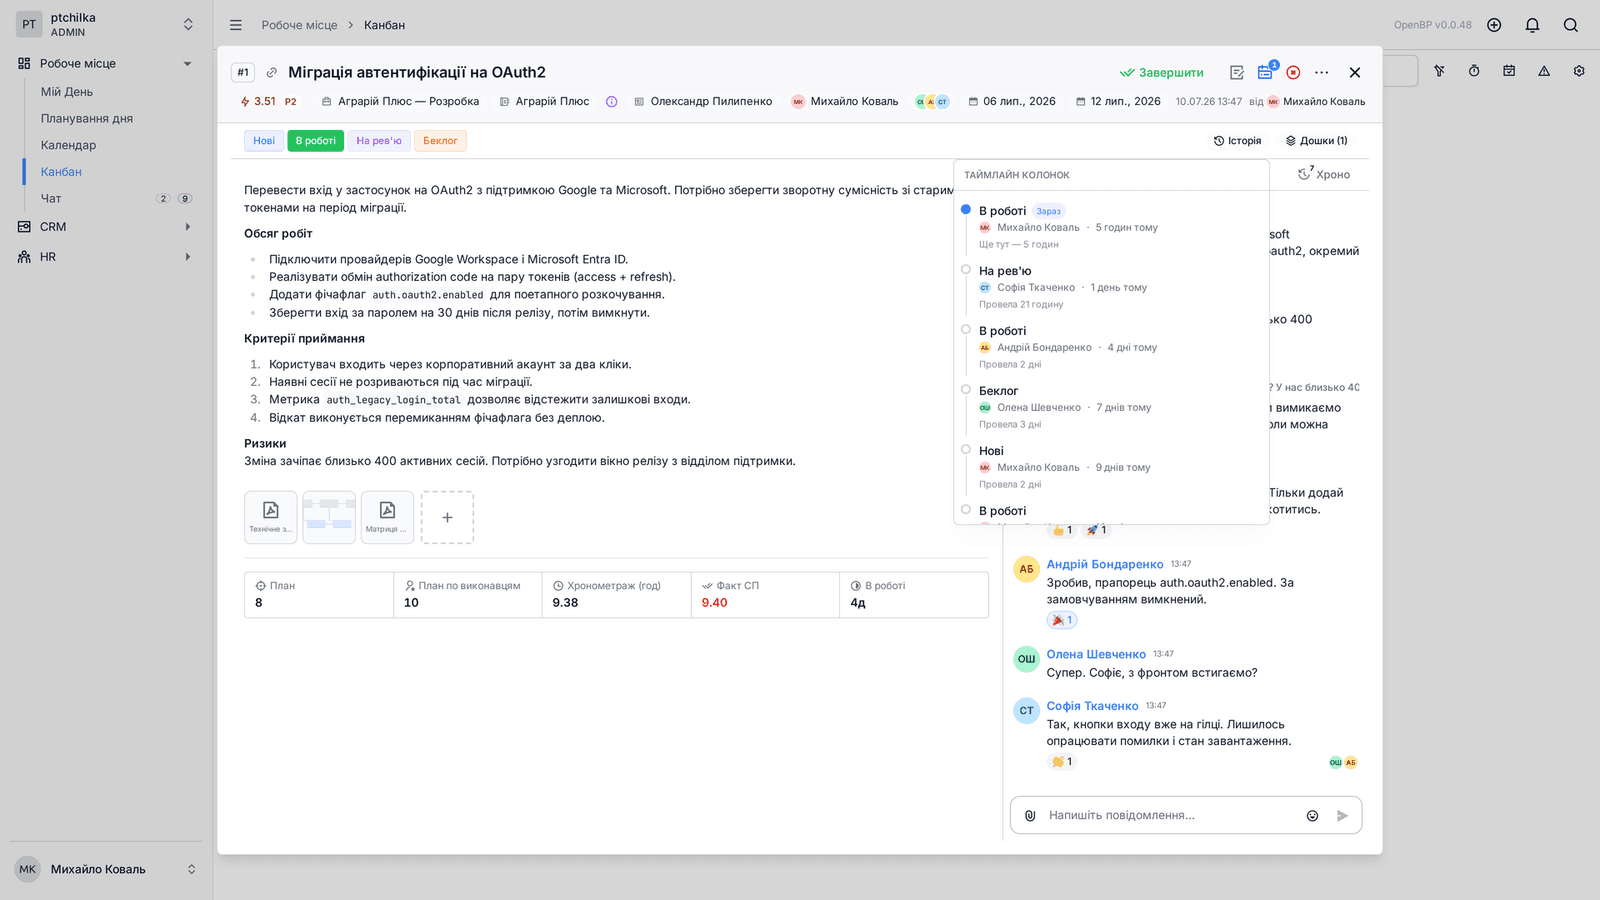1600x900 pixels.
Task: Open the three-dots more menu in task header
Action: (1322, 72)
